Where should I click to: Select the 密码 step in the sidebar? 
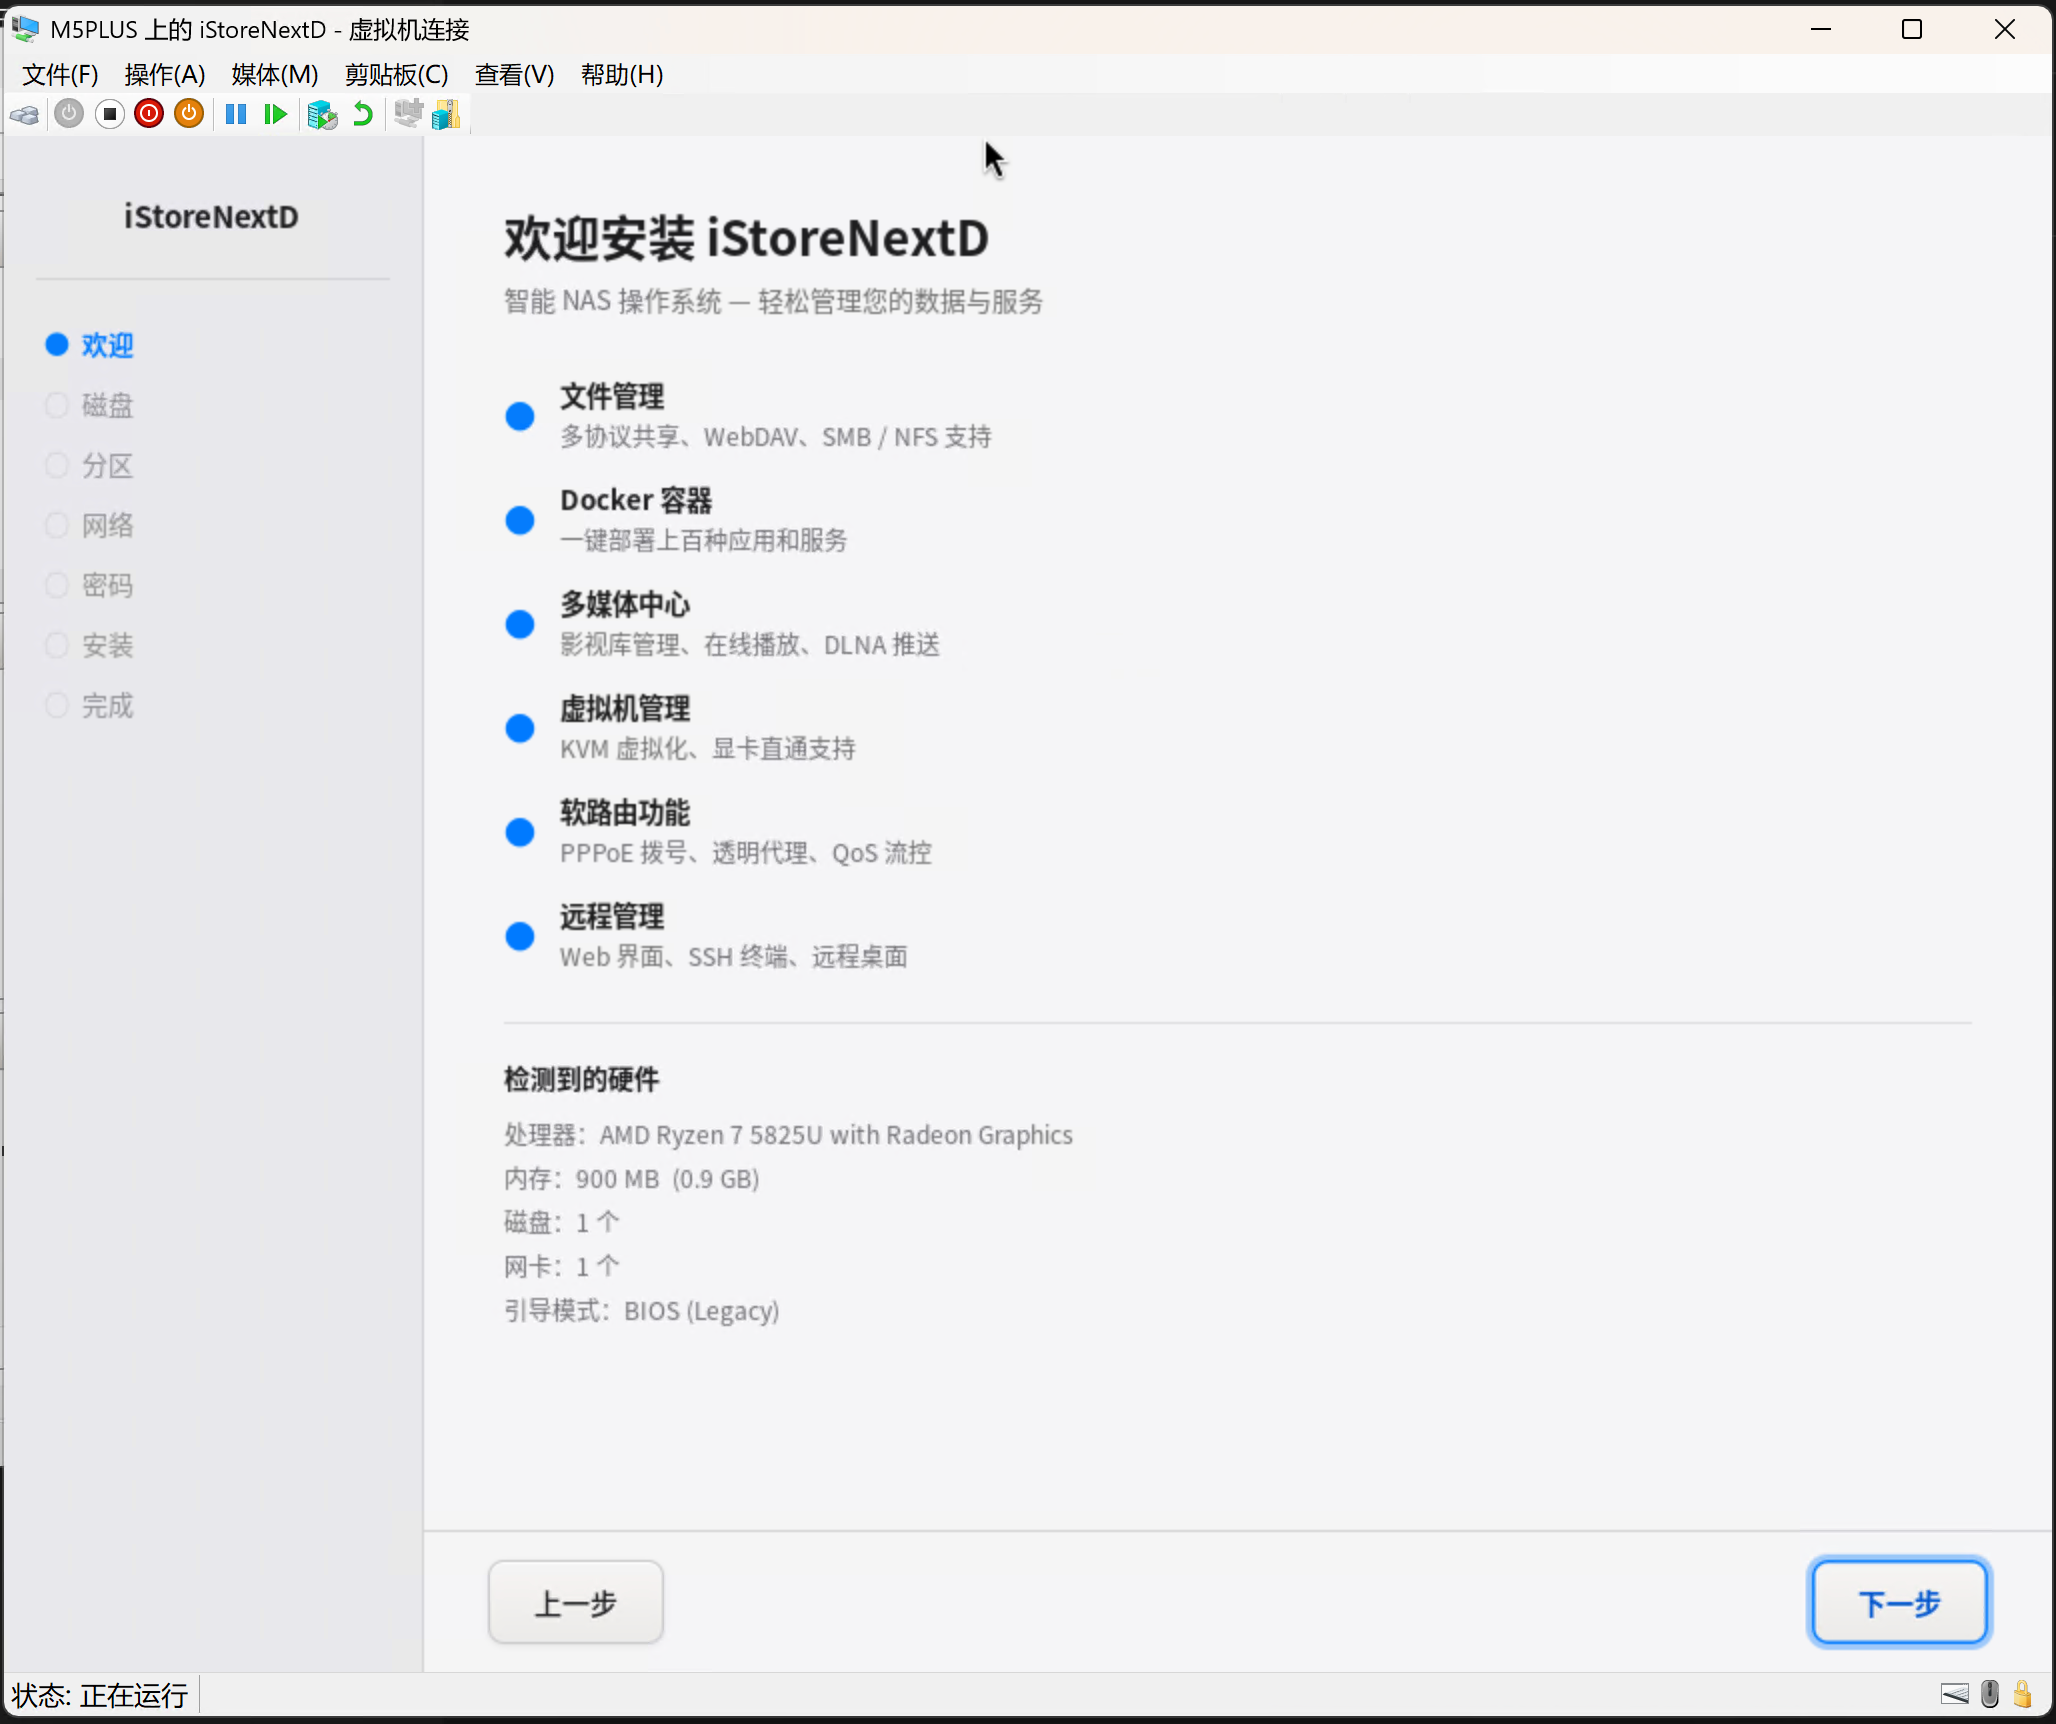pos(107,585)
